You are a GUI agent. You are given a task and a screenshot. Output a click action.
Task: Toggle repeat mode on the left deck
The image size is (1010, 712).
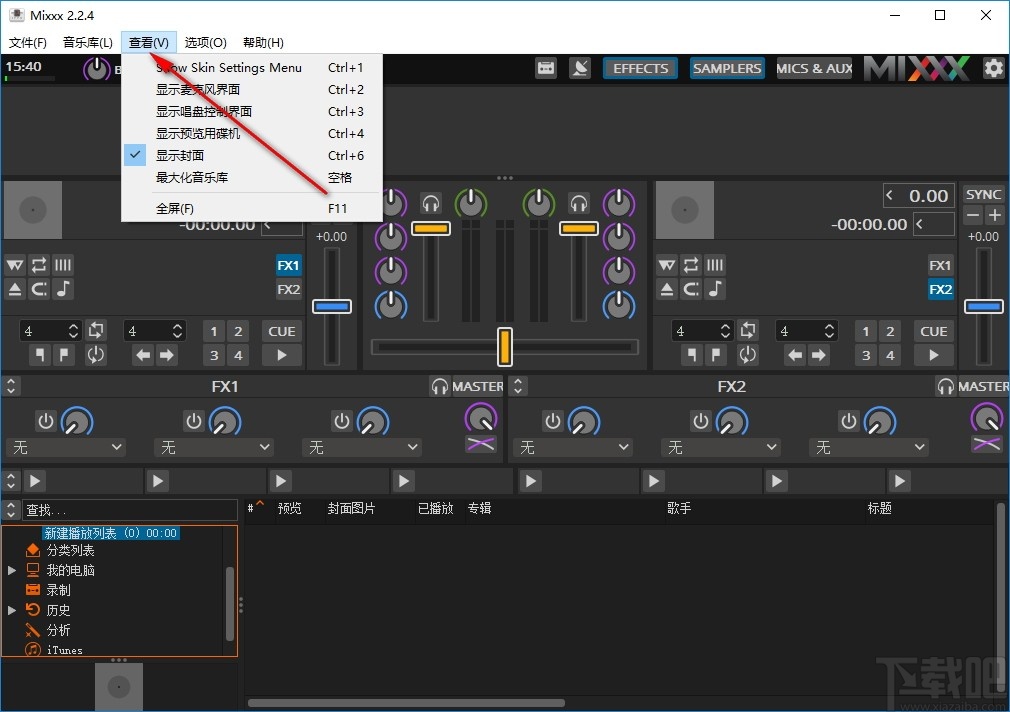(x=39, y=265)
